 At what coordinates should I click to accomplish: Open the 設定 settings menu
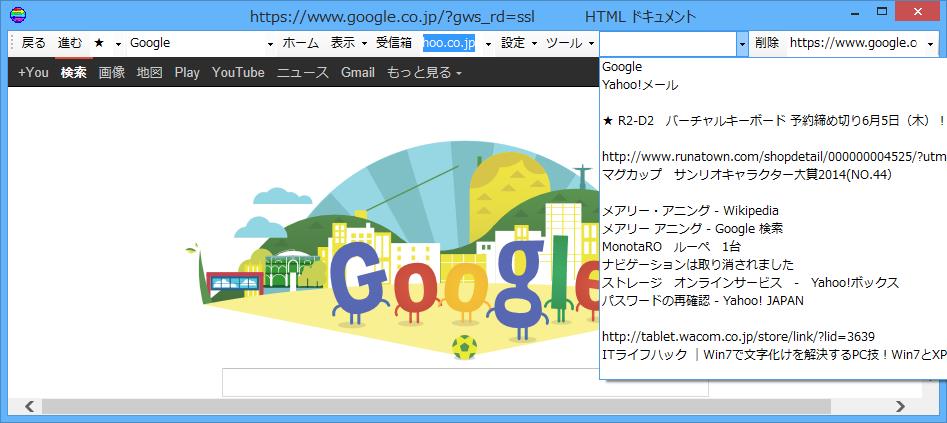point(519,44)
